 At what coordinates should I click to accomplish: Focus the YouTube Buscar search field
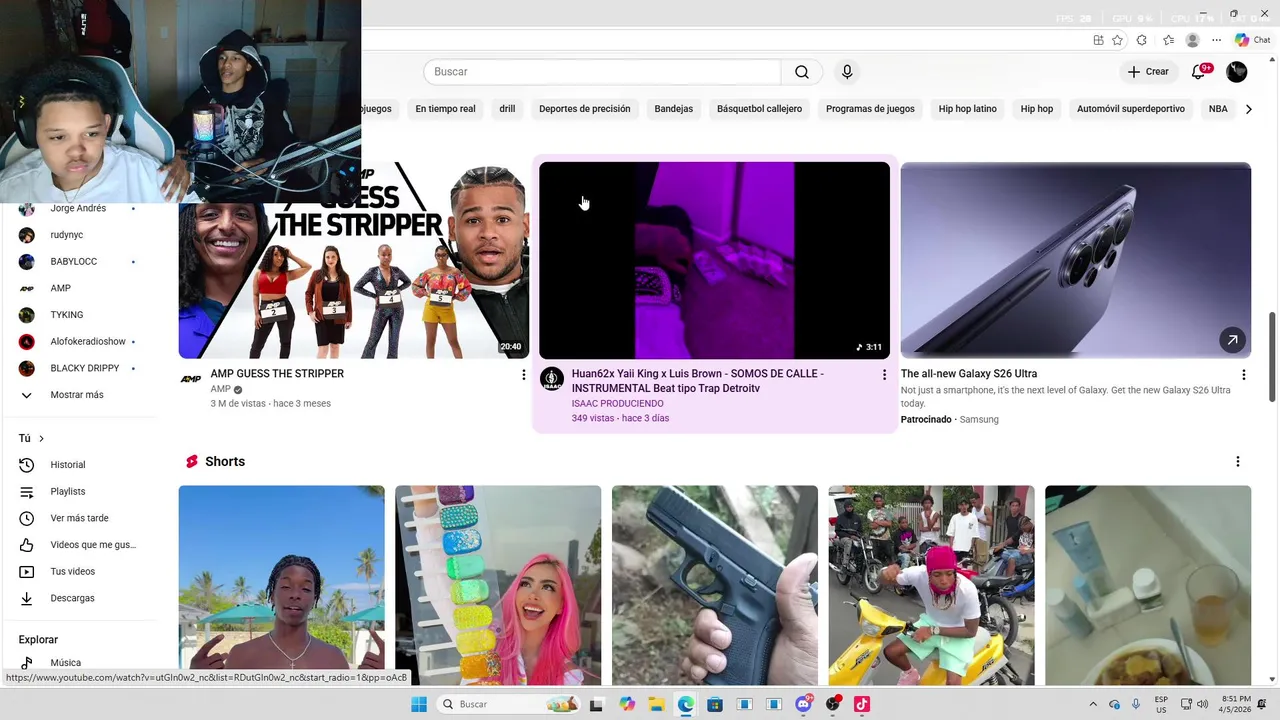point(602,72)
